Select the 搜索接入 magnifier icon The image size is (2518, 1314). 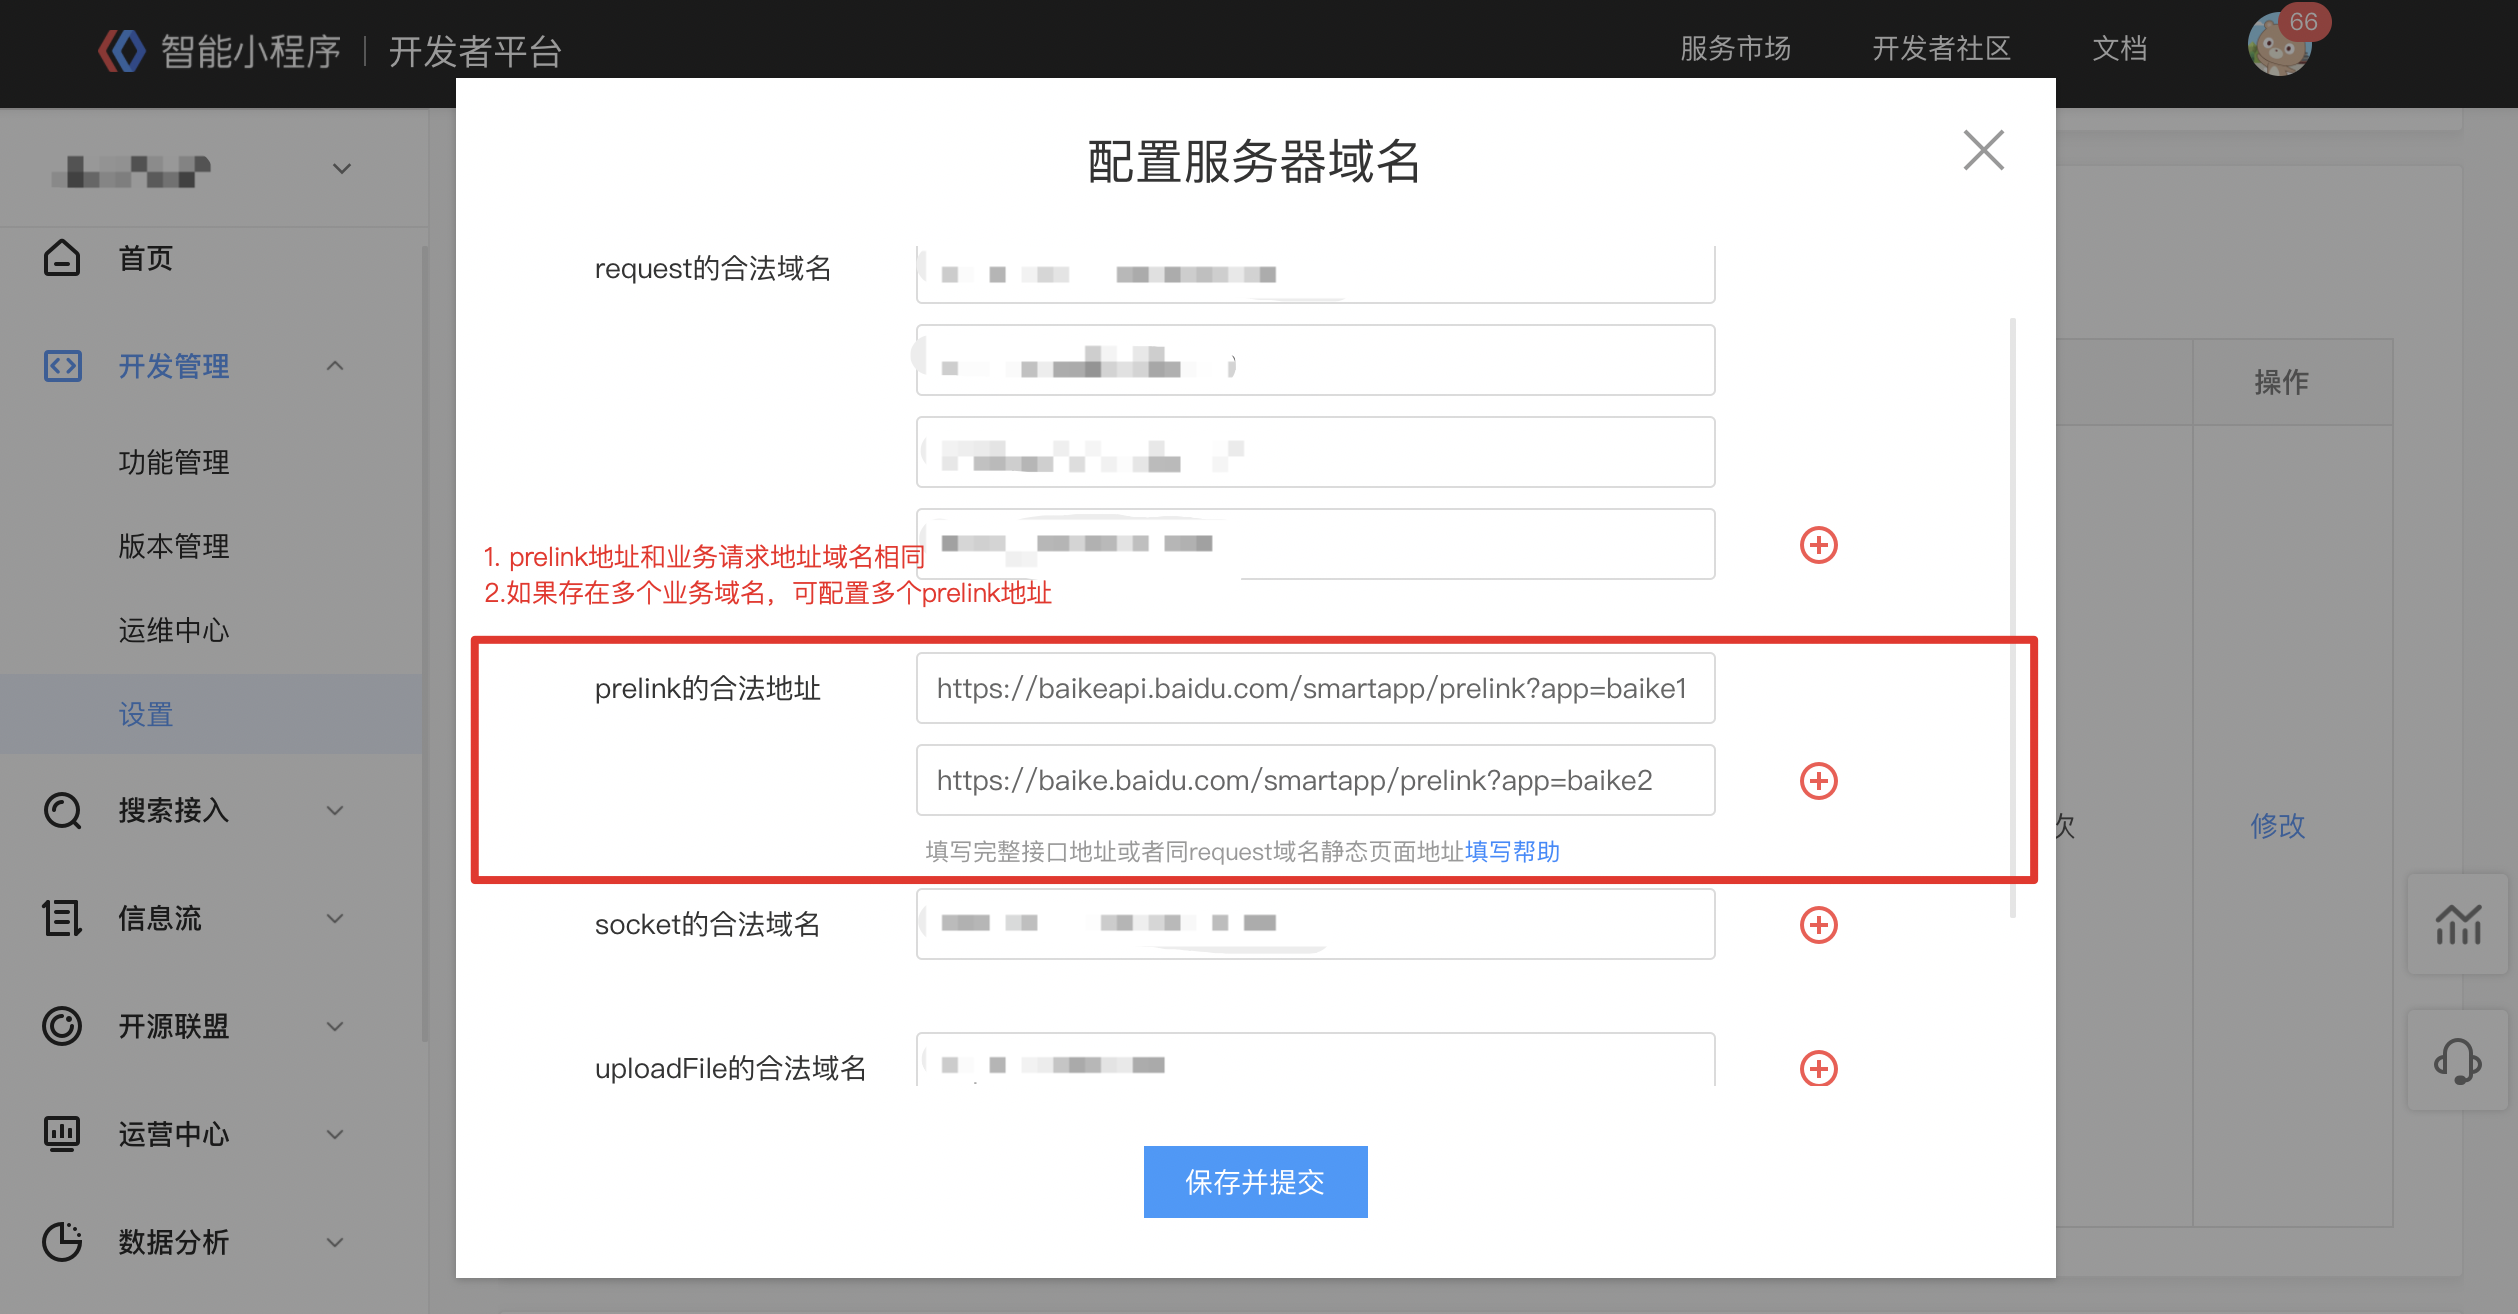(x=61, y=811)
